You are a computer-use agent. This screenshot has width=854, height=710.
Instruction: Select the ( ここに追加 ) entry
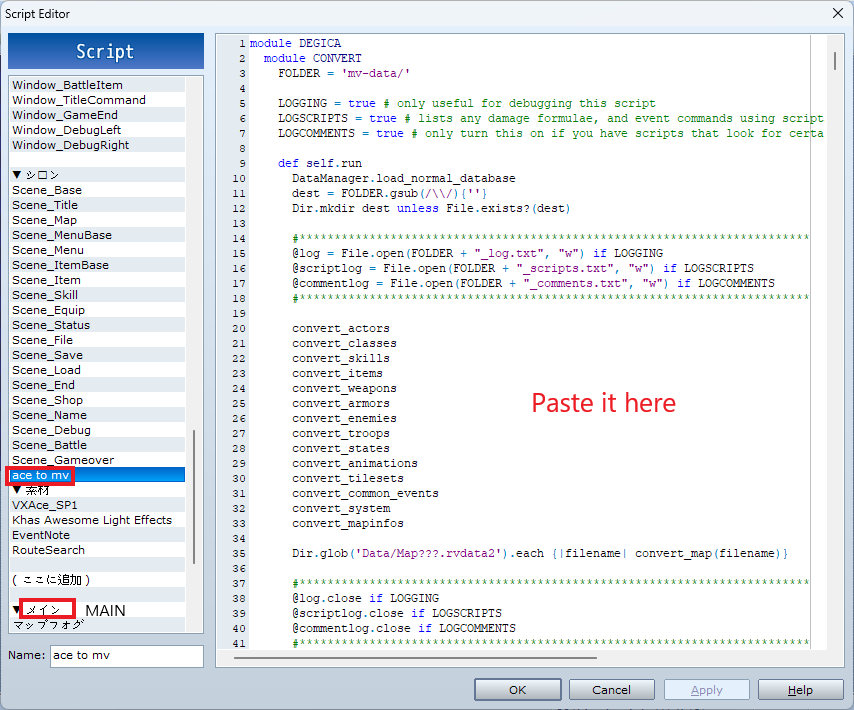[97, 580]
